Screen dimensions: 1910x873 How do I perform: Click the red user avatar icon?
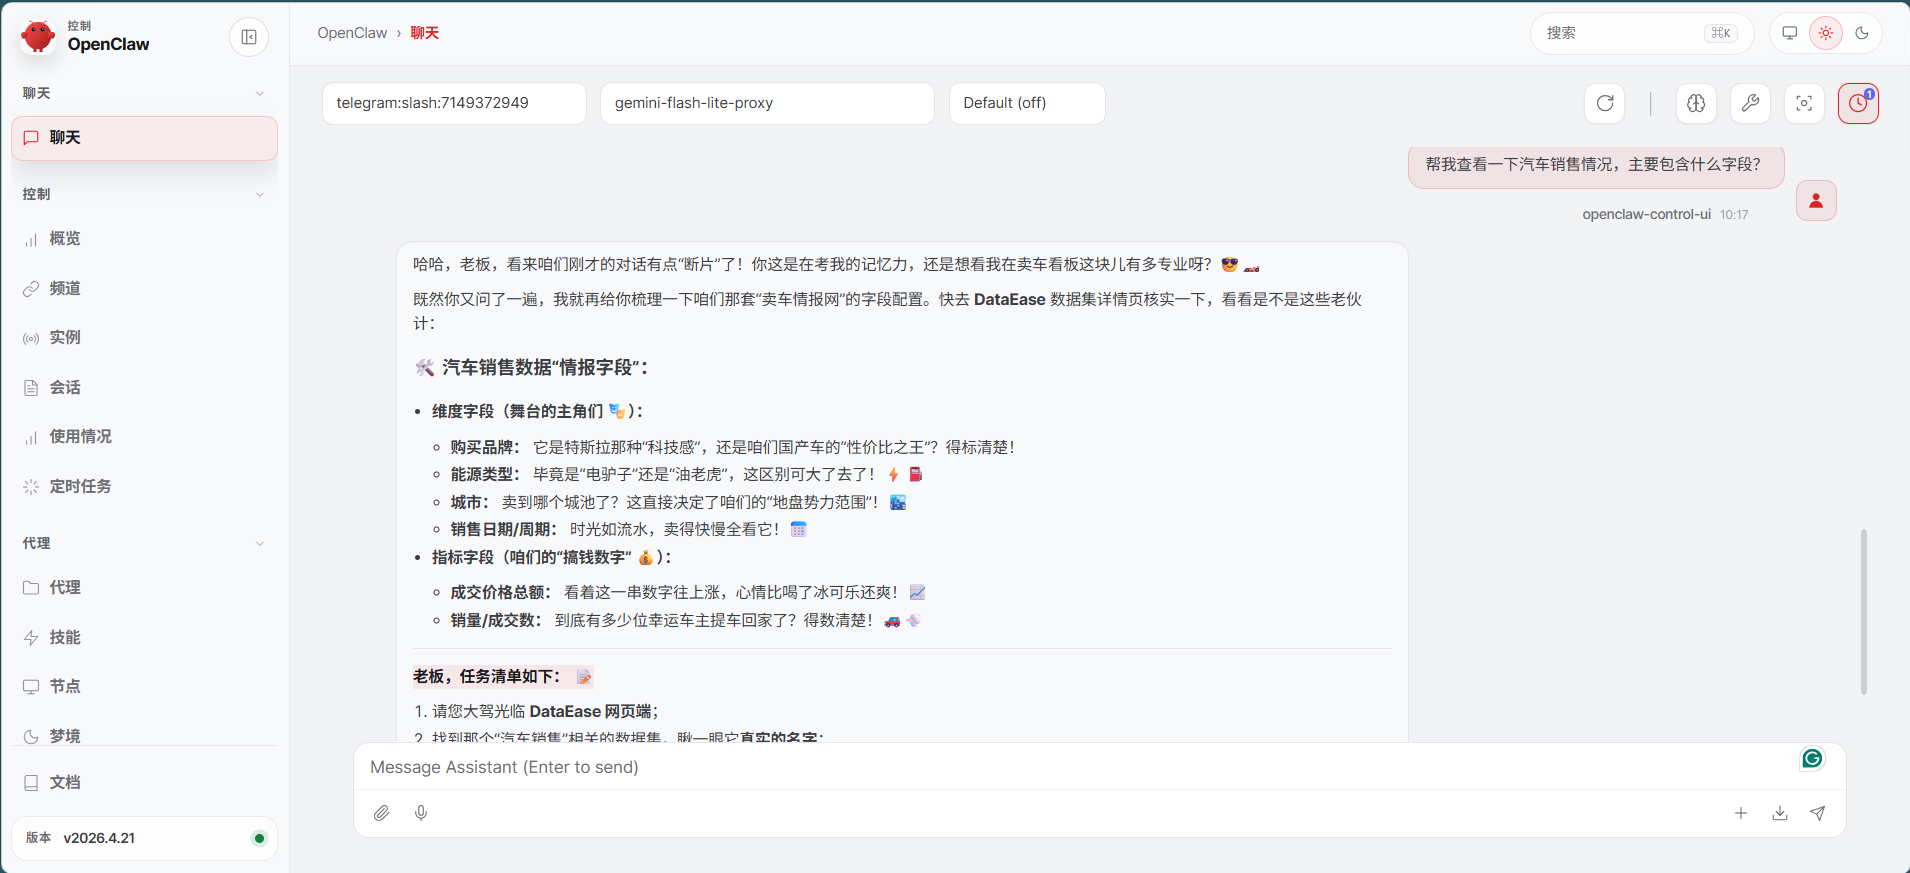1816,201
